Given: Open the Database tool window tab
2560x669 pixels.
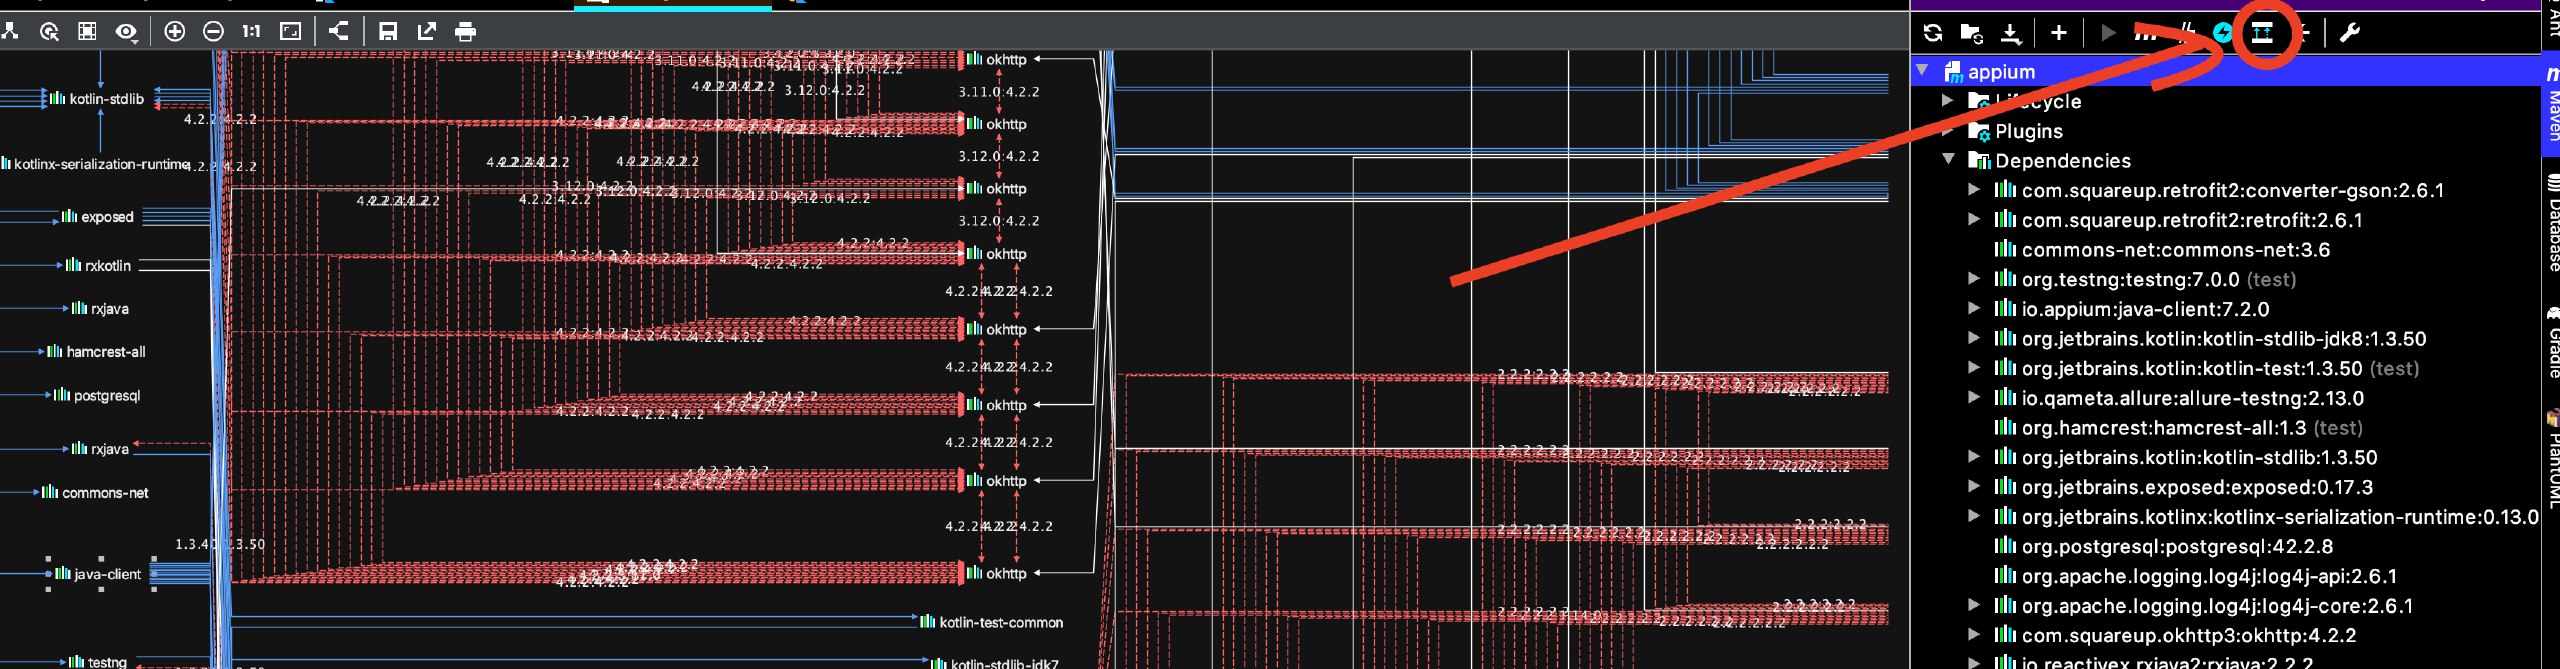Looking at the screenshot, I should pyautogui.click(x=2551, y=222).
